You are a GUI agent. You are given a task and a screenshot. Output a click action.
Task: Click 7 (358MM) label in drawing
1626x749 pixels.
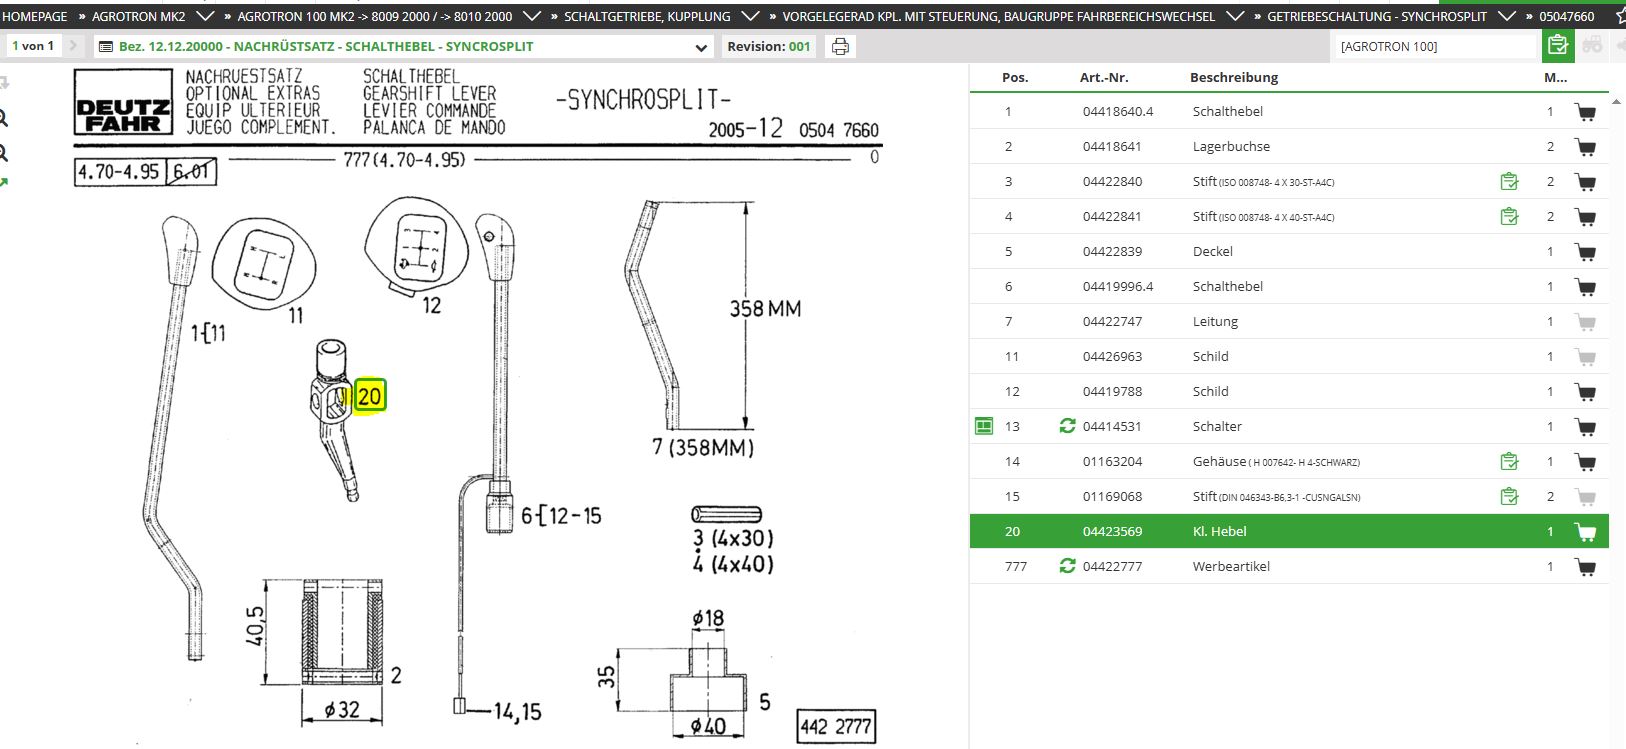(703, 447)
